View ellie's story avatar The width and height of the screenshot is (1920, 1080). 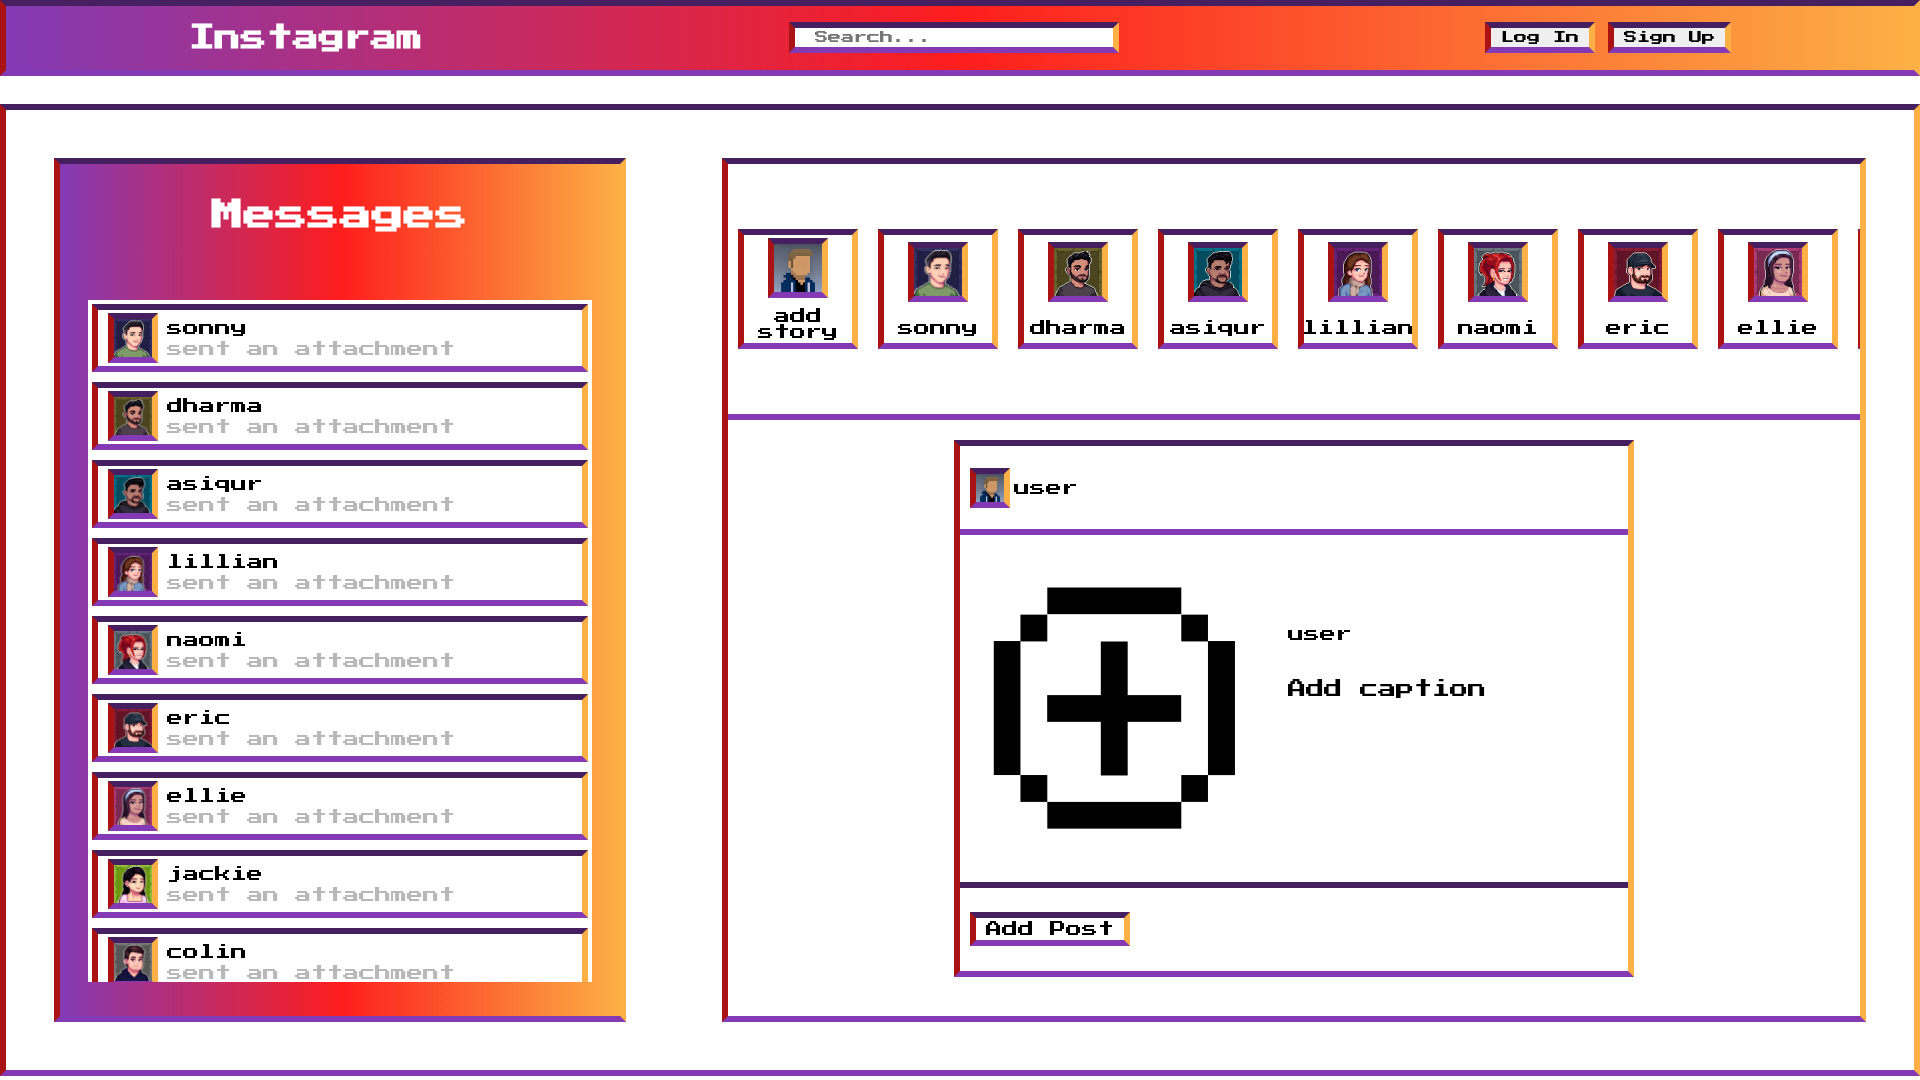tap(1778, 272)
